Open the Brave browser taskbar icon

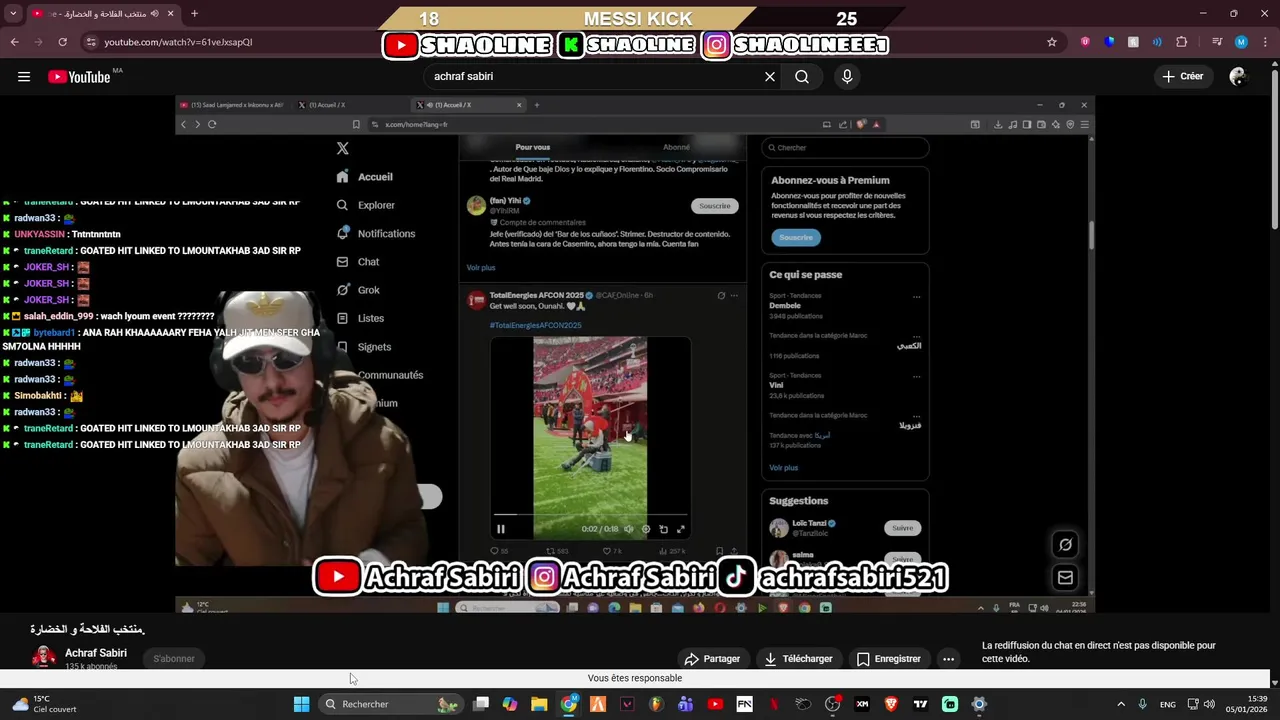pos(891,704)
